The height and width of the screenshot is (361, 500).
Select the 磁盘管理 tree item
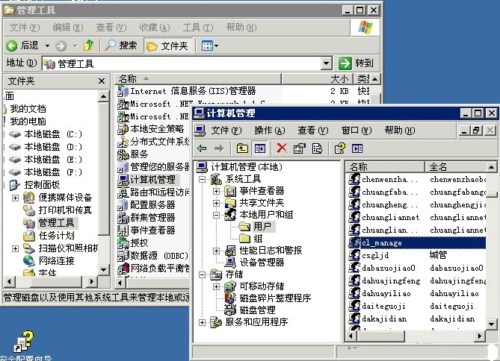click(x=257, y=310)
